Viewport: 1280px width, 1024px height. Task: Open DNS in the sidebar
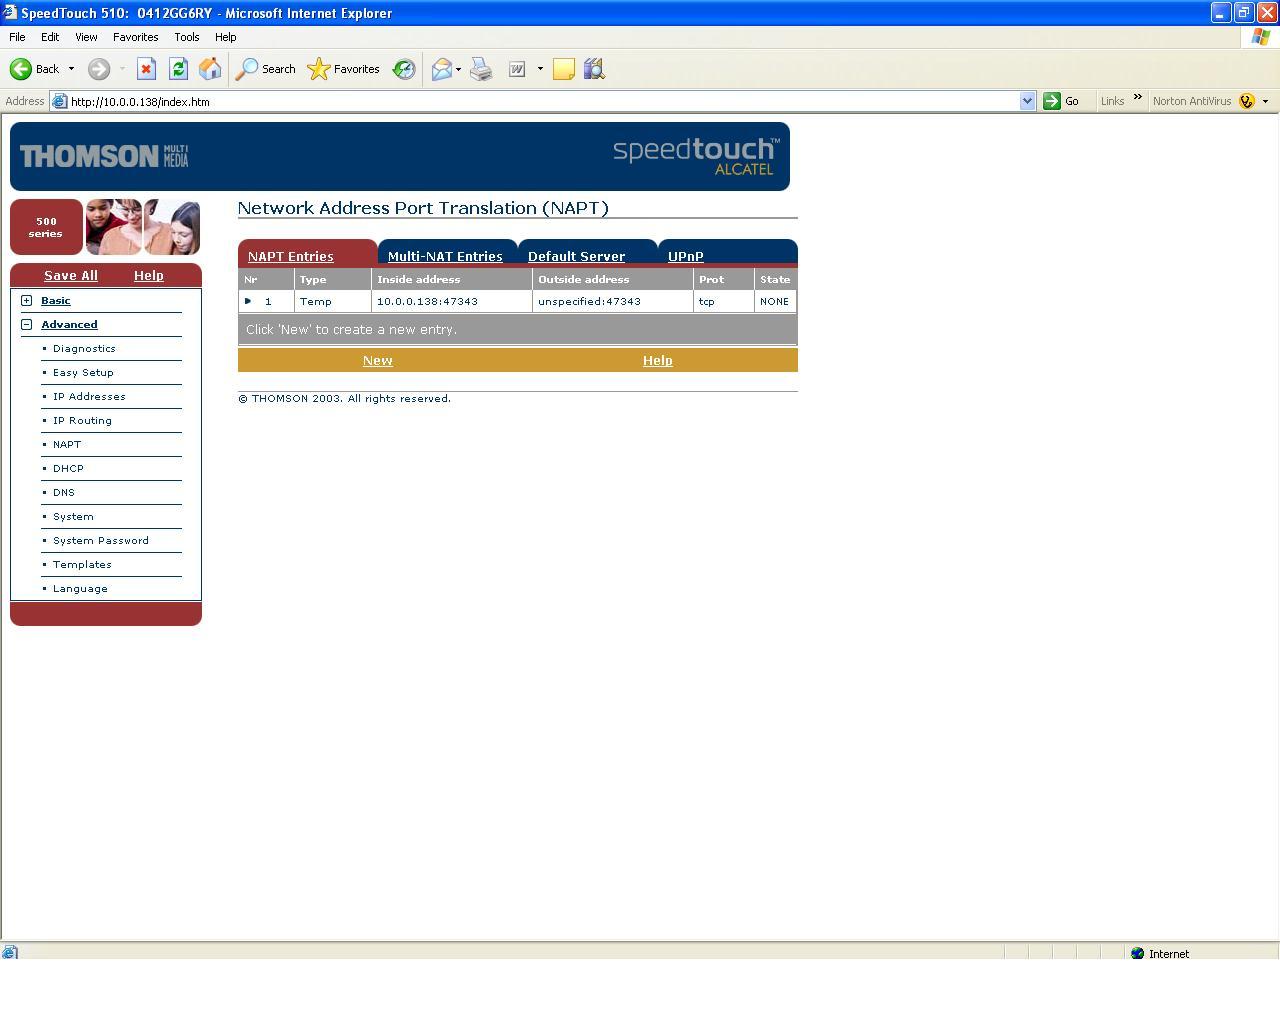point(64,492)
